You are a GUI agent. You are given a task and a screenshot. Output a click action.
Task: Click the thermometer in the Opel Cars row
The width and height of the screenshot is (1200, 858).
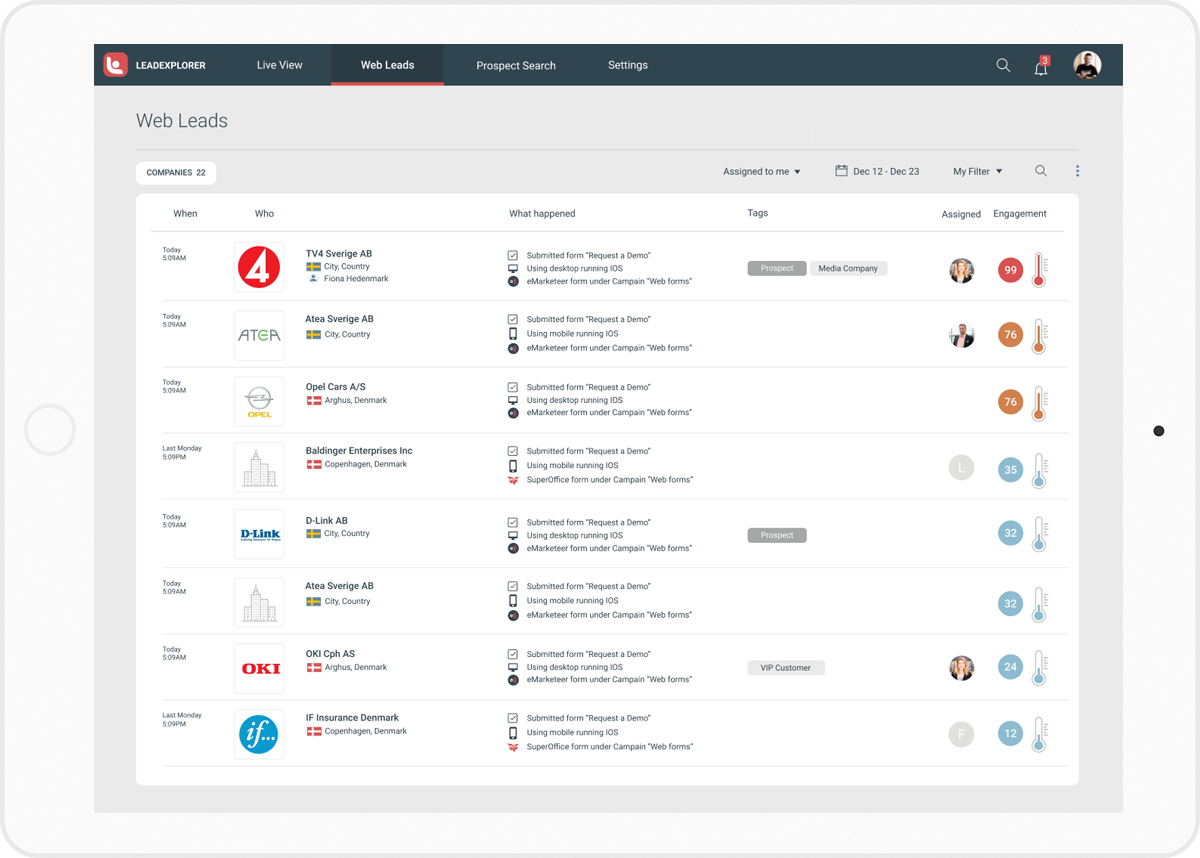1039,403
